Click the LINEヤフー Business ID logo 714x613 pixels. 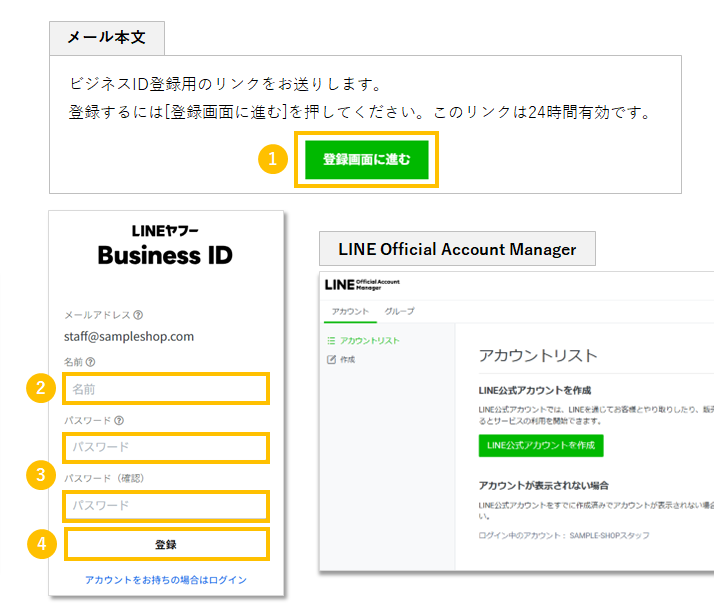(165, 246)
